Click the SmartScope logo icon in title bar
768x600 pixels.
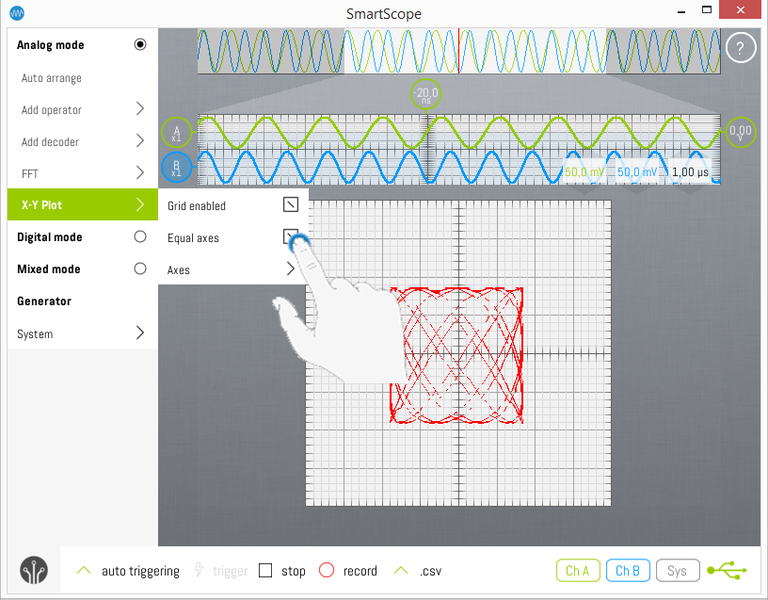coord(17,13)
